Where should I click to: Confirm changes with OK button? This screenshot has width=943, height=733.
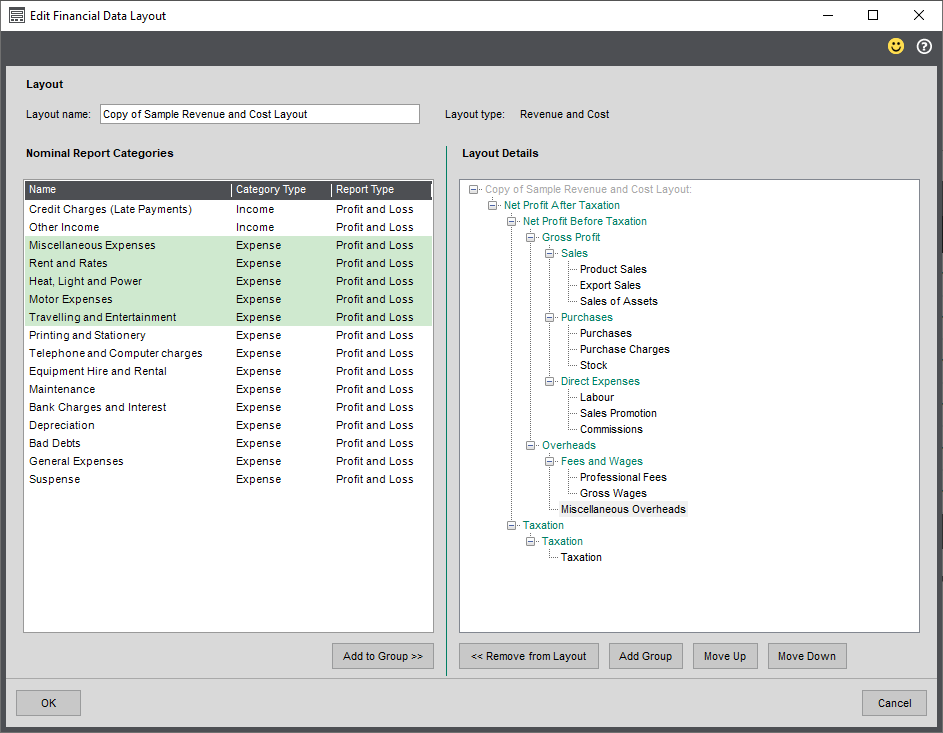[x=48, y=703]
